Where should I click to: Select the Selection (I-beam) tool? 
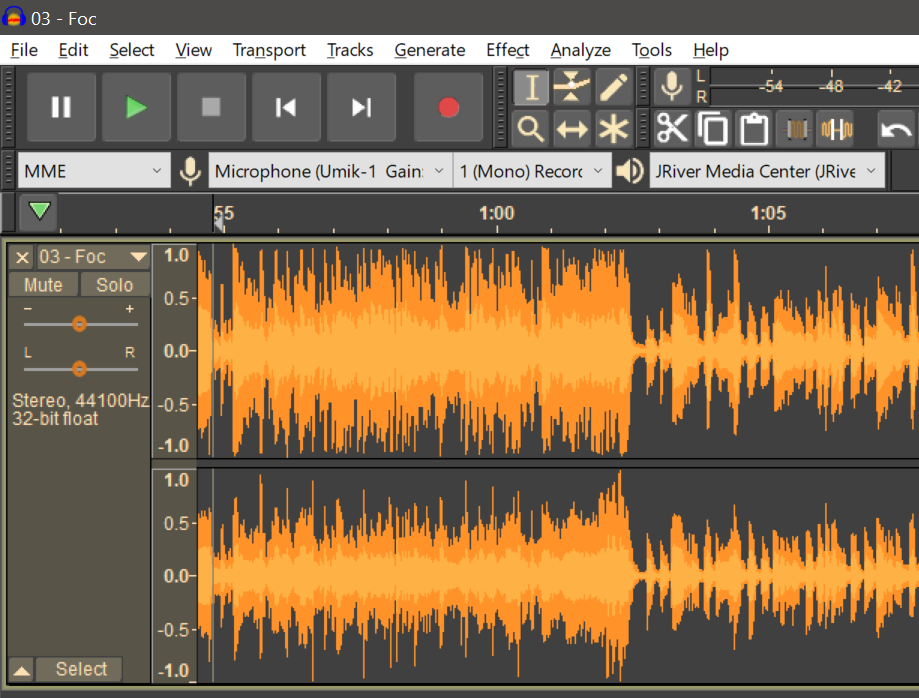531,87
